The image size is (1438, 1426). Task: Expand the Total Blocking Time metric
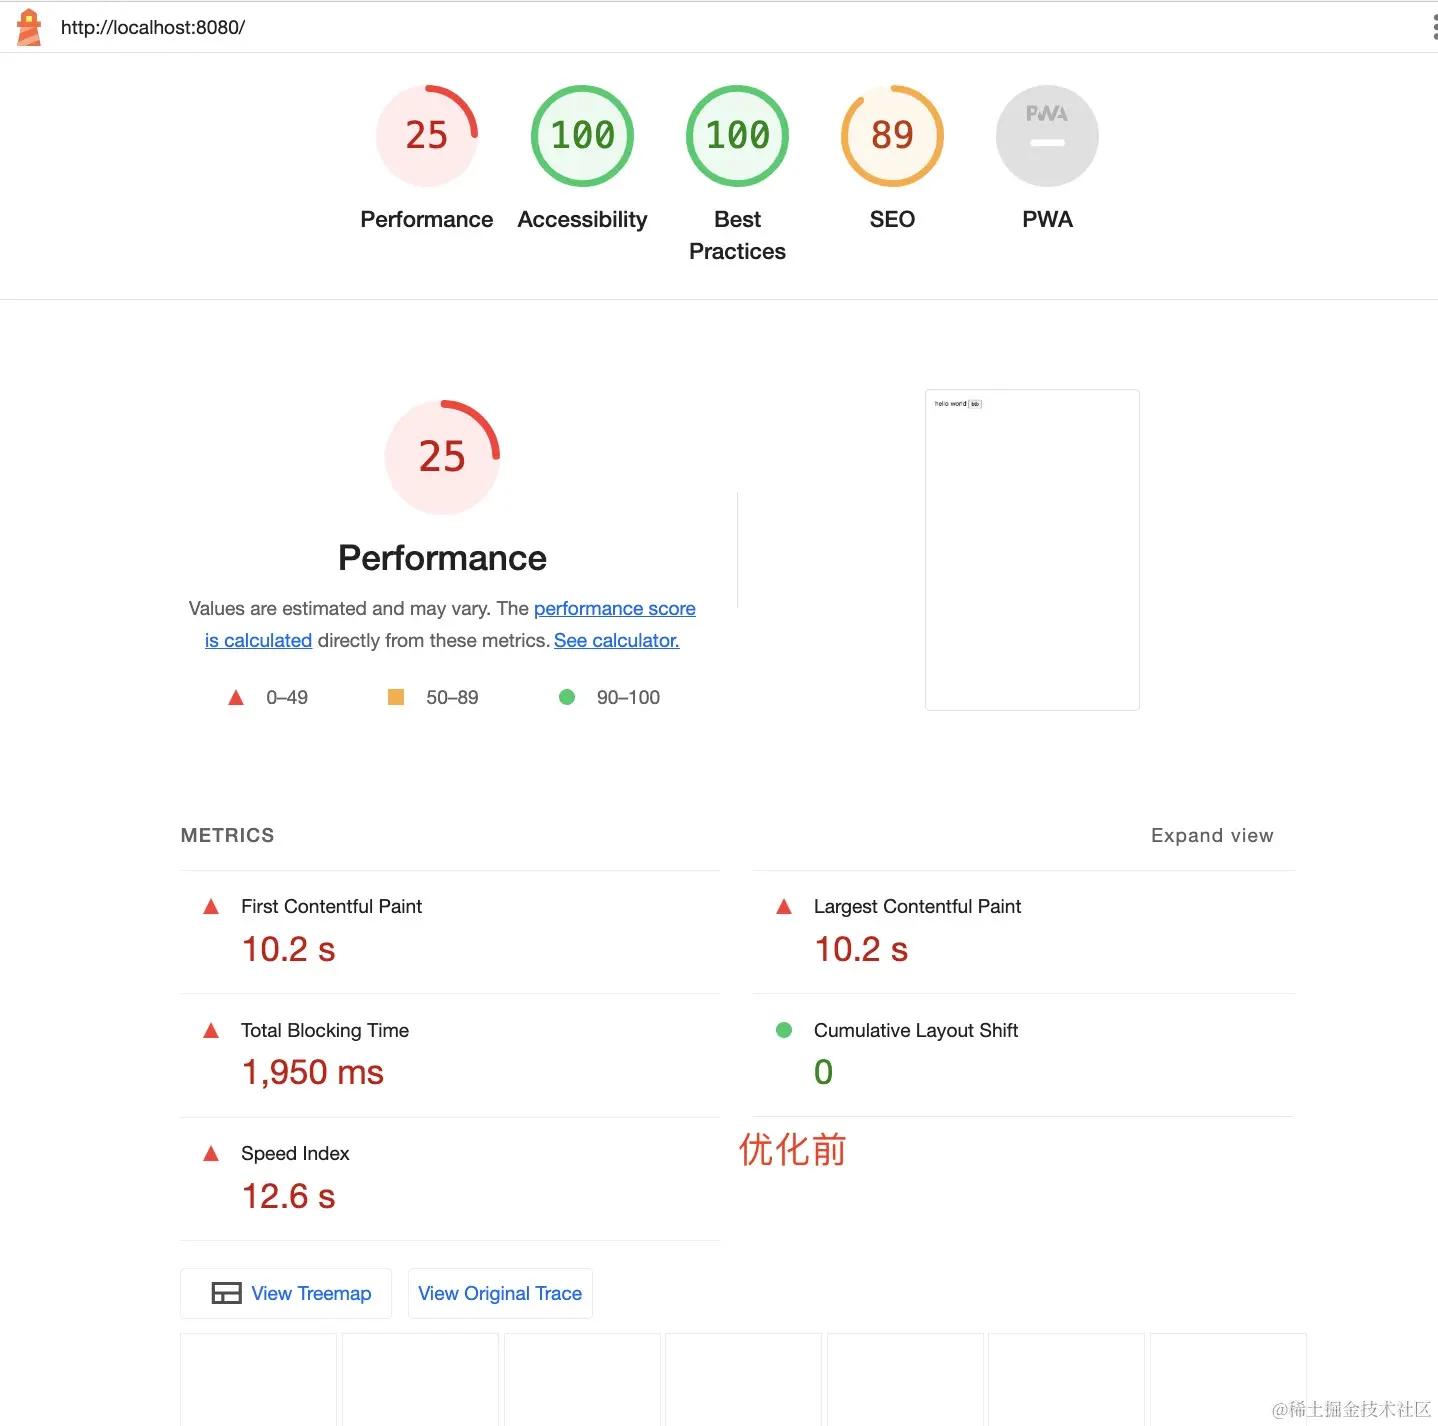(450, 1056)
